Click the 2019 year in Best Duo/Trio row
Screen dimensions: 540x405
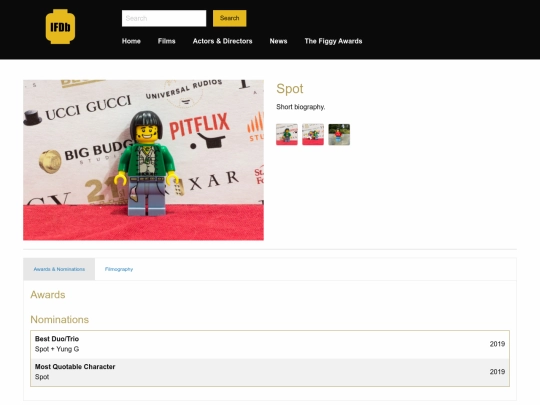(x=497, y=344)
